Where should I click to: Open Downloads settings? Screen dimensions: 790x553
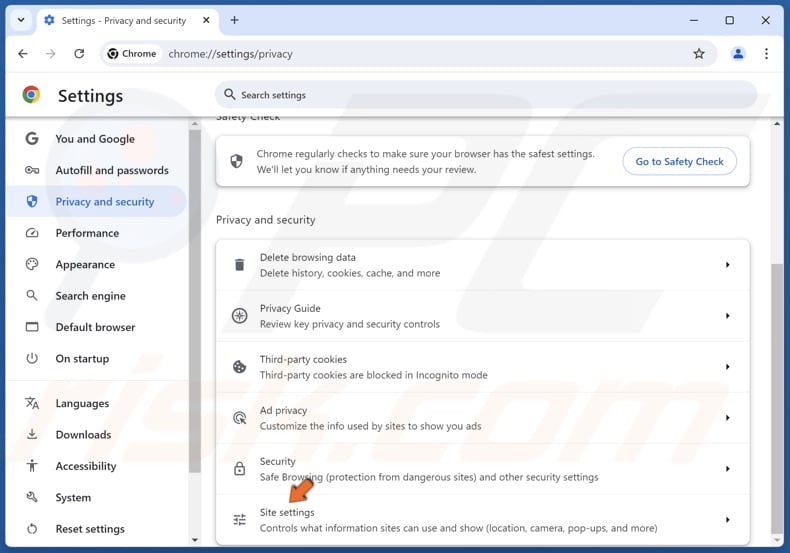tap(97, 435)
